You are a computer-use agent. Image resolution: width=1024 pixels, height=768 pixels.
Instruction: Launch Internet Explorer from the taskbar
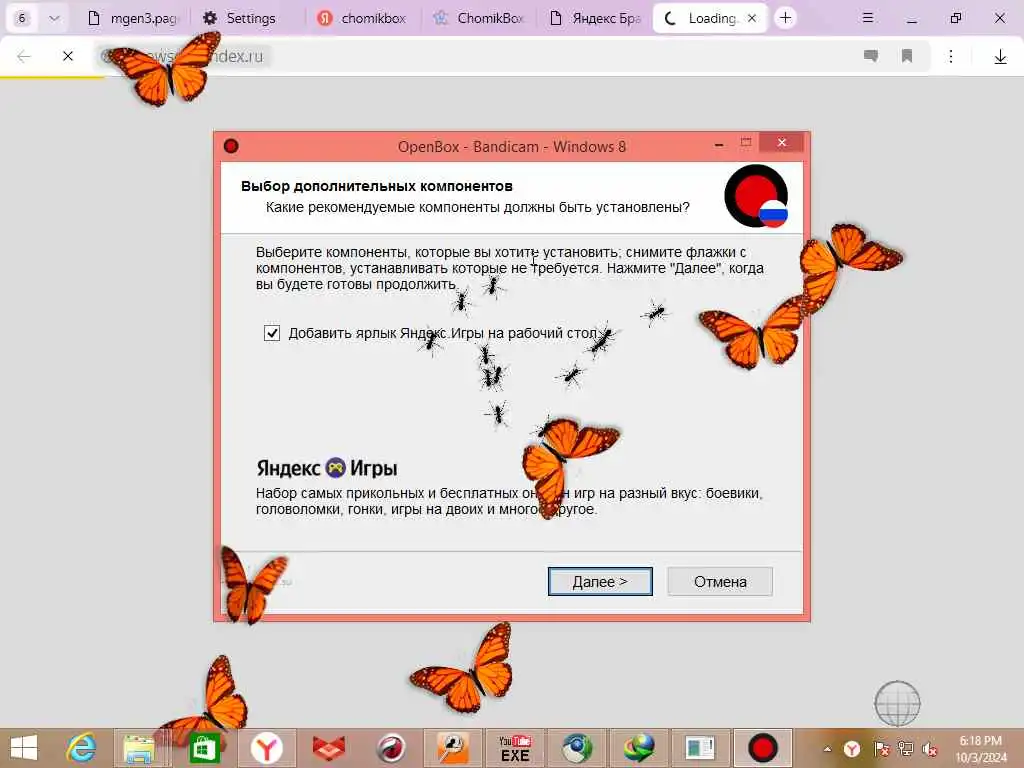pos(82,748)
